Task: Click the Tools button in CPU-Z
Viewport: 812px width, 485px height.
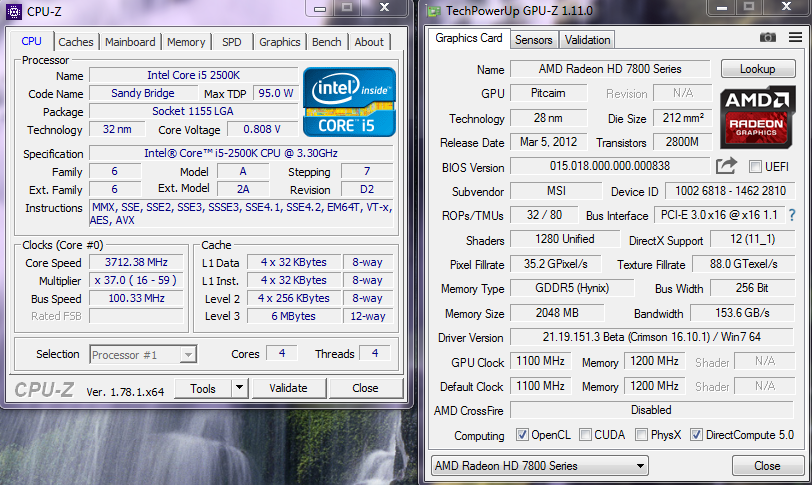Action: click(x=203, y=388)
